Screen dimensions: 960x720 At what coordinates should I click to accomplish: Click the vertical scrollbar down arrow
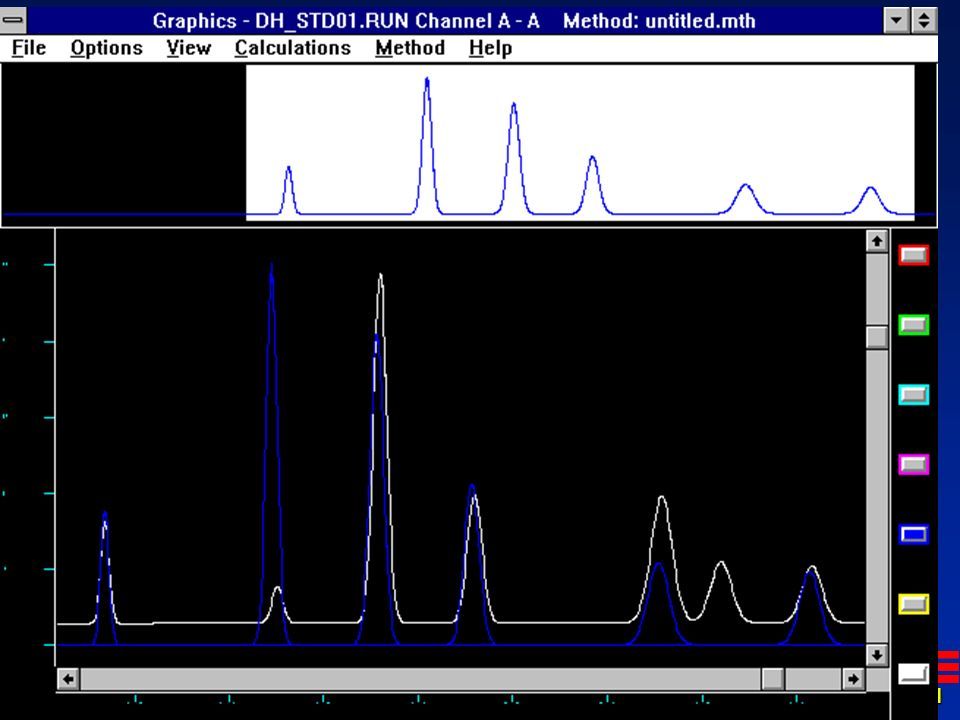pyautogui.click(x=877, y=654)
